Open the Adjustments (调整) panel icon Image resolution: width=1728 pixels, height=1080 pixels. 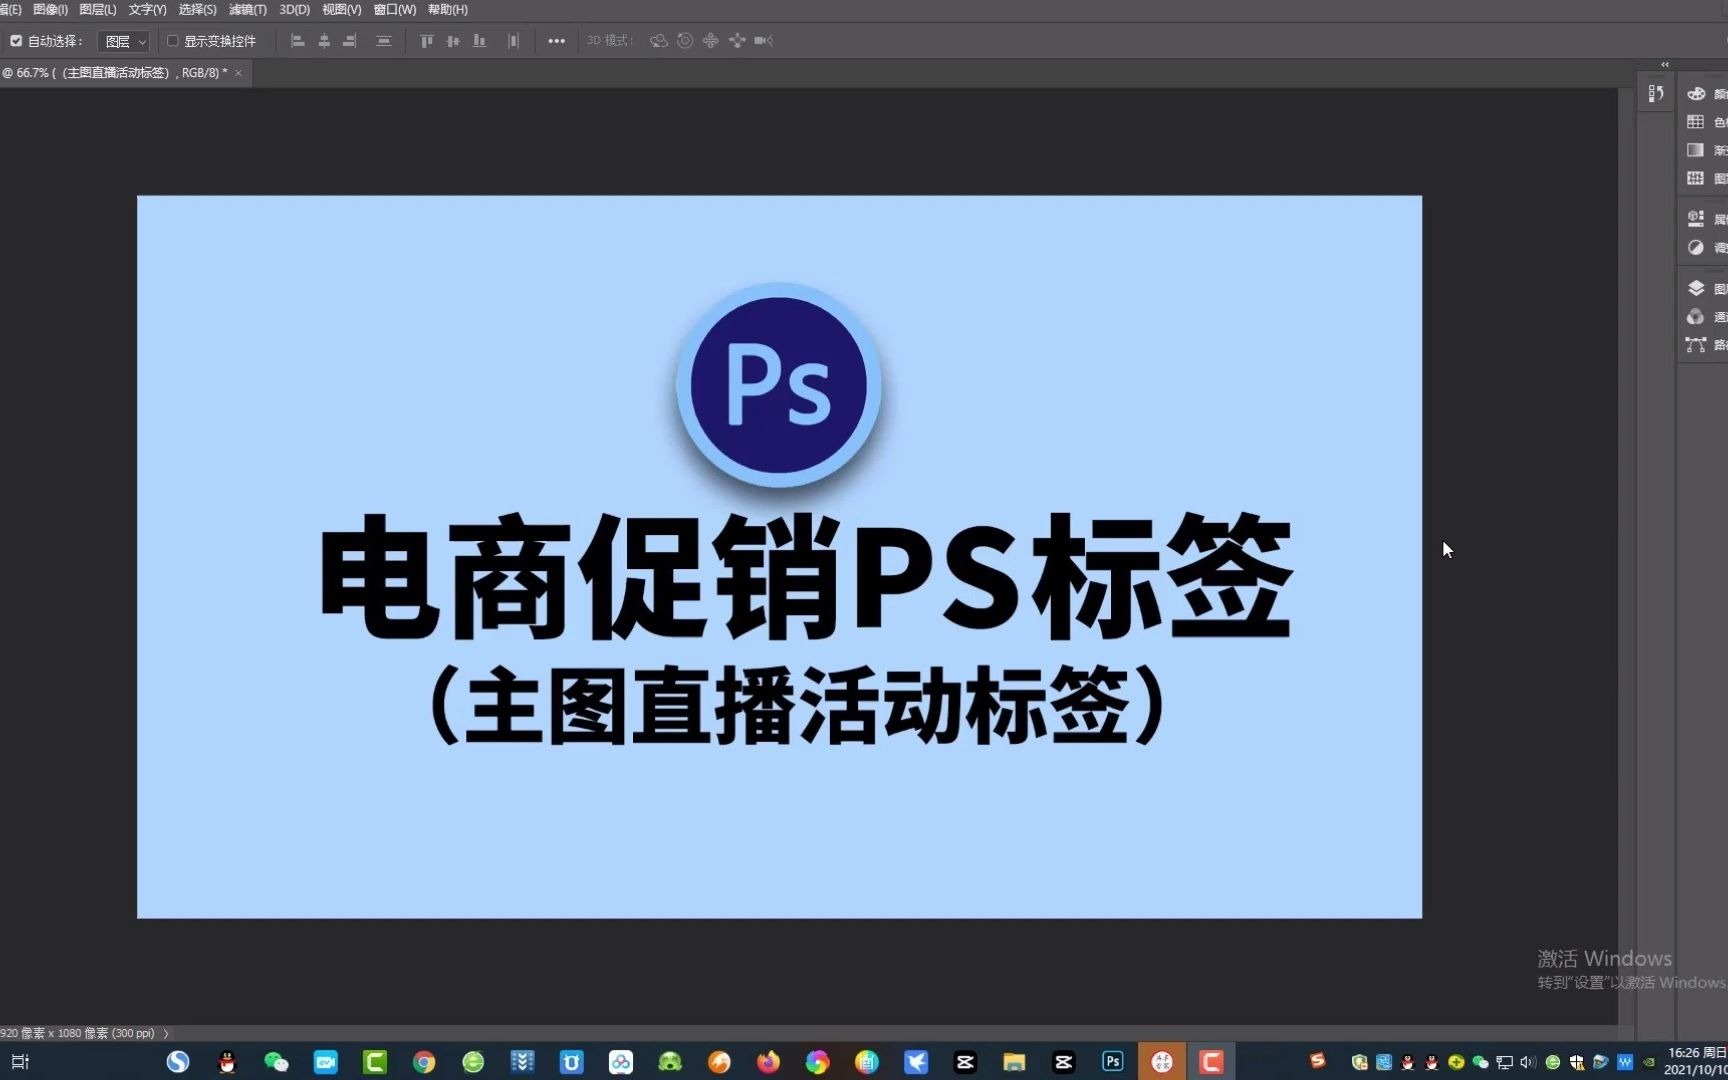[1696, 247]
